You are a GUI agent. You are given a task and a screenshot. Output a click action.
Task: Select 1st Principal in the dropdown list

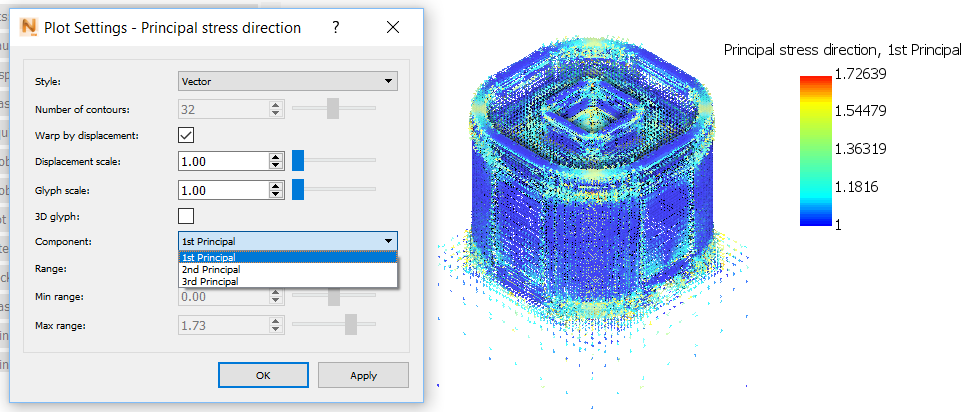(x=288, y=257)
